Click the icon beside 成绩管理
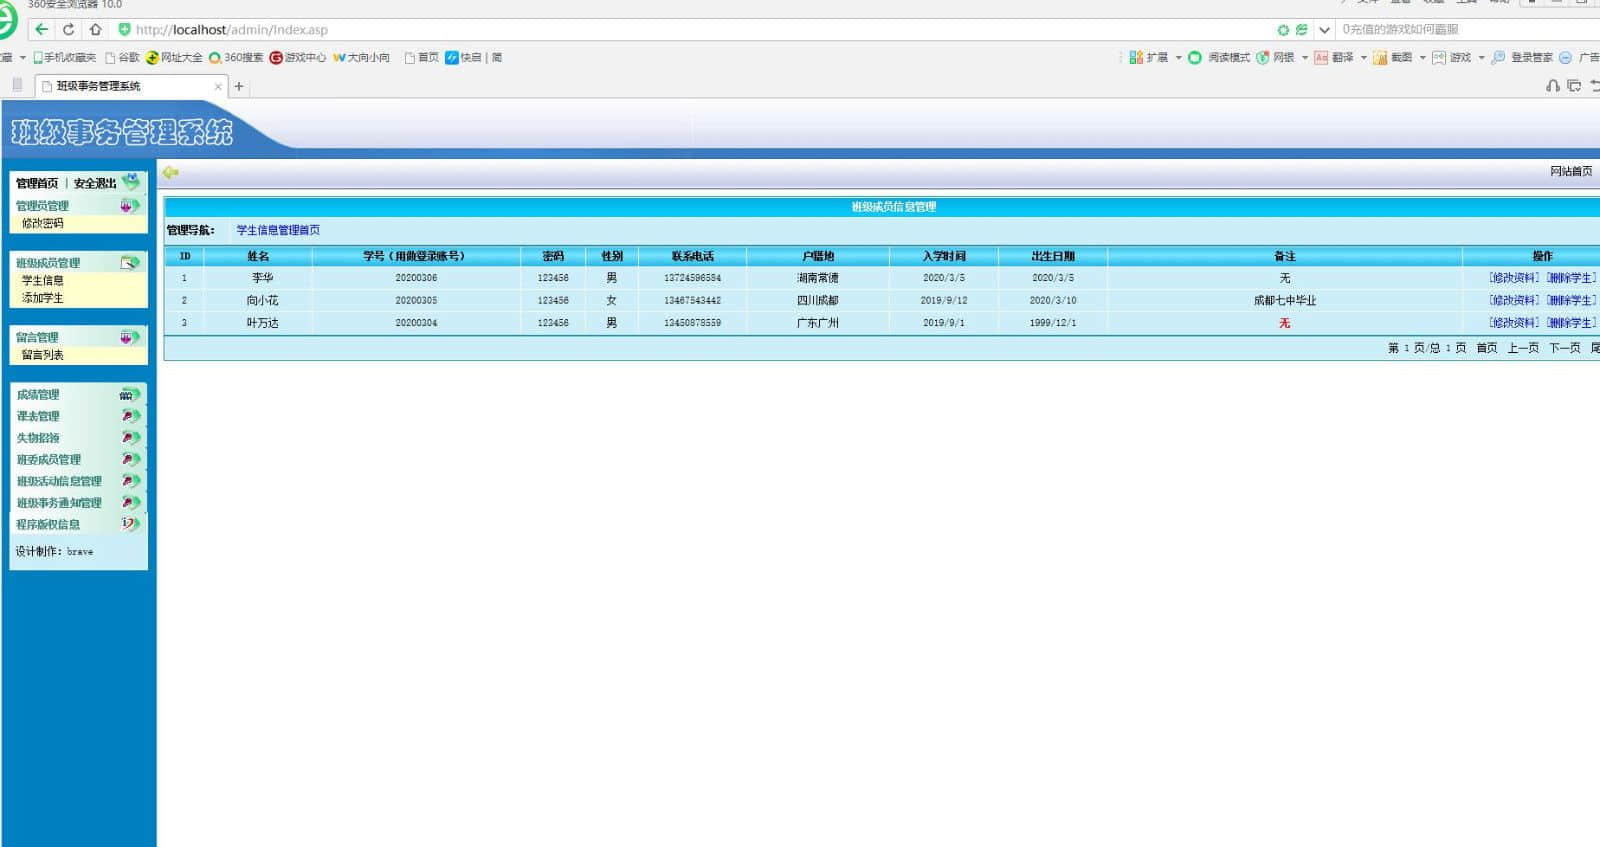This screenshot has width=1600, height=847. click(129, 395)
